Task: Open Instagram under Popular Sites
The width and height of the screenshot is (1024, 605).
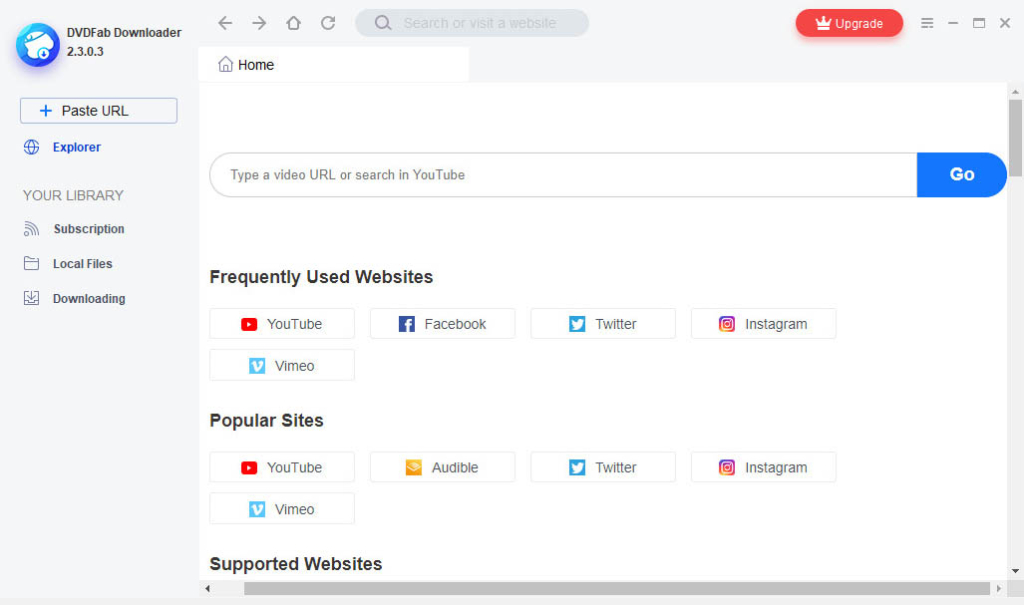Action: pos(763,468)
